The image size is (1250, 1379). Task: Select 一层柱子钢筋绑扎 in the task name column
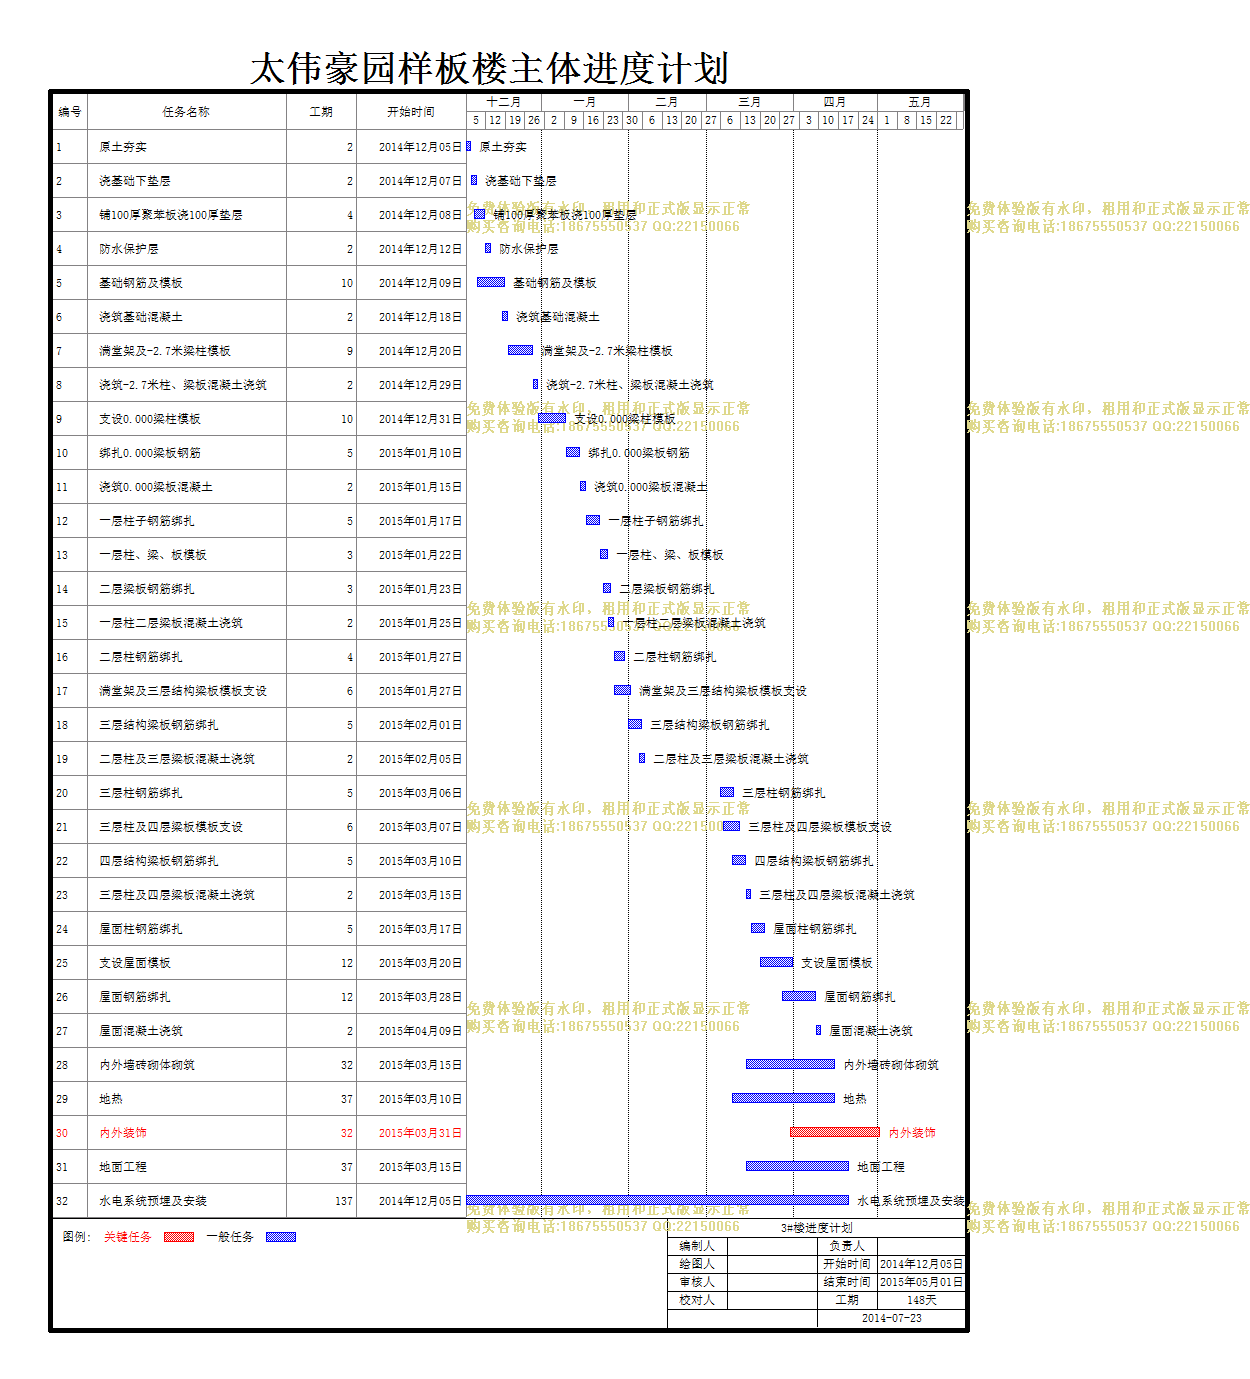point(147,521)
